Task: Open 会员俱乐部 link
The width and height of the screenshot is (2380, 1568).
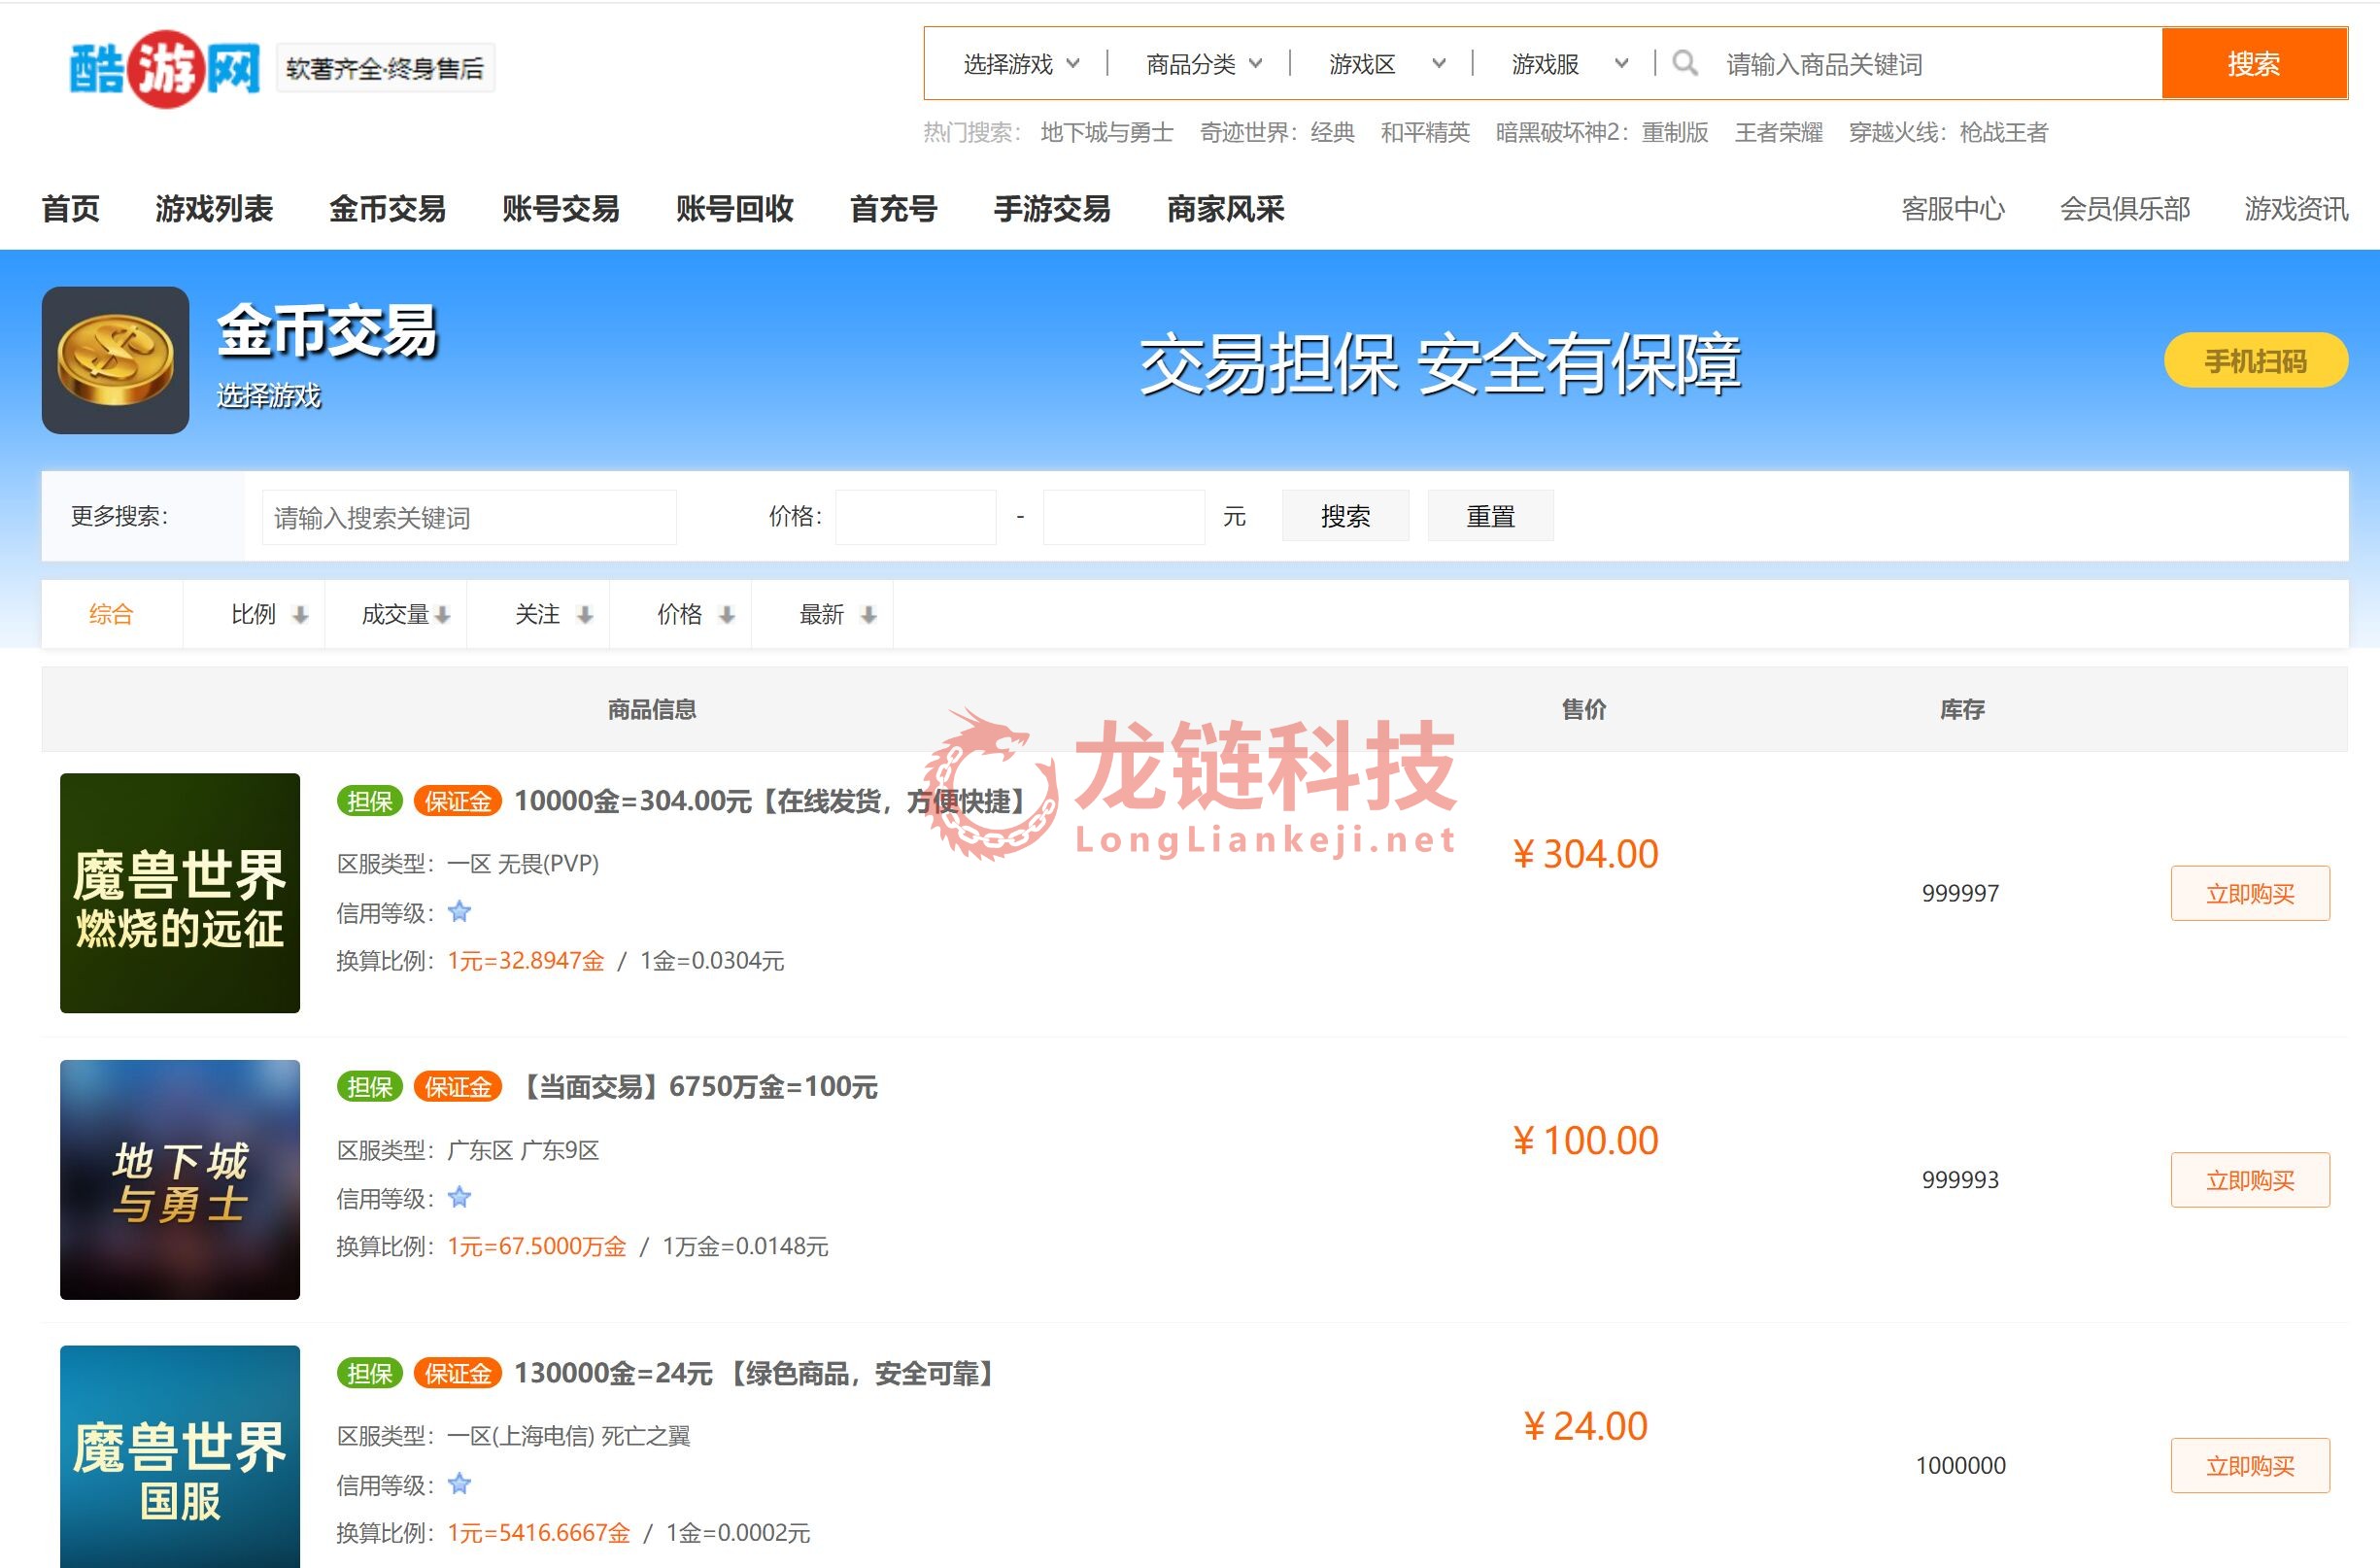Action: tap(2125, 209)
